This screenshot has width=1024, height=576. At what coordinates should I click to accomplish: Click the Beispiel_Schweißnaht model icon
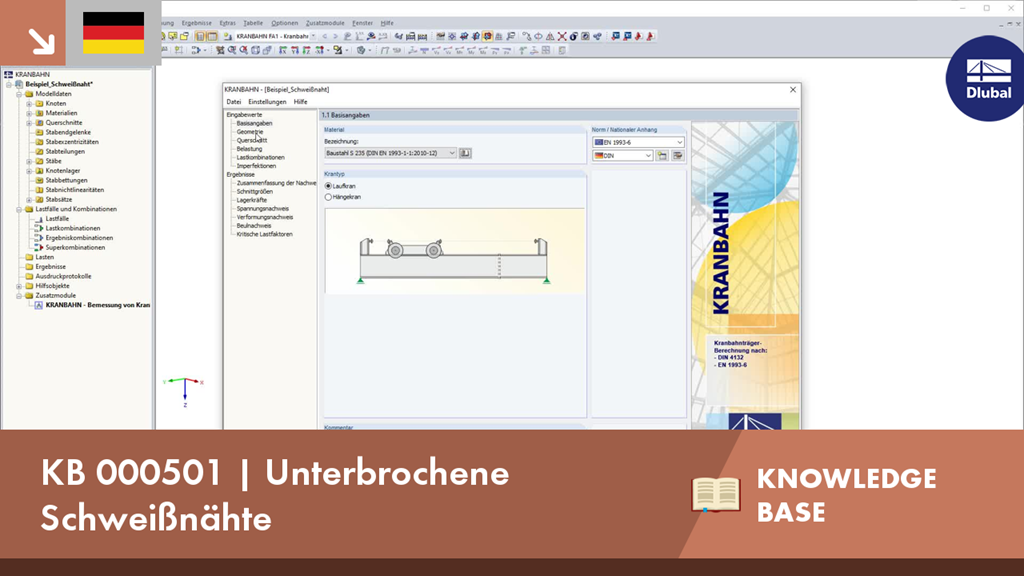pos(19,84)
